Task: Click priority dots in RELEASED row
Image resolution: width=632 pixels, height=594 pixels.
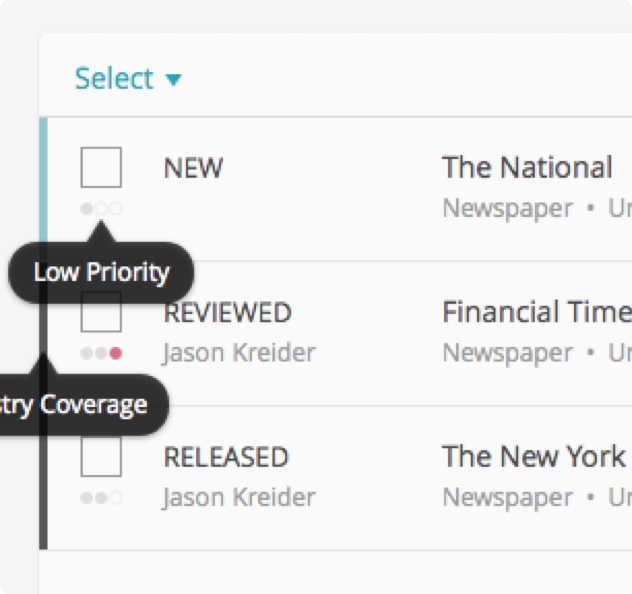Action: 101,498
